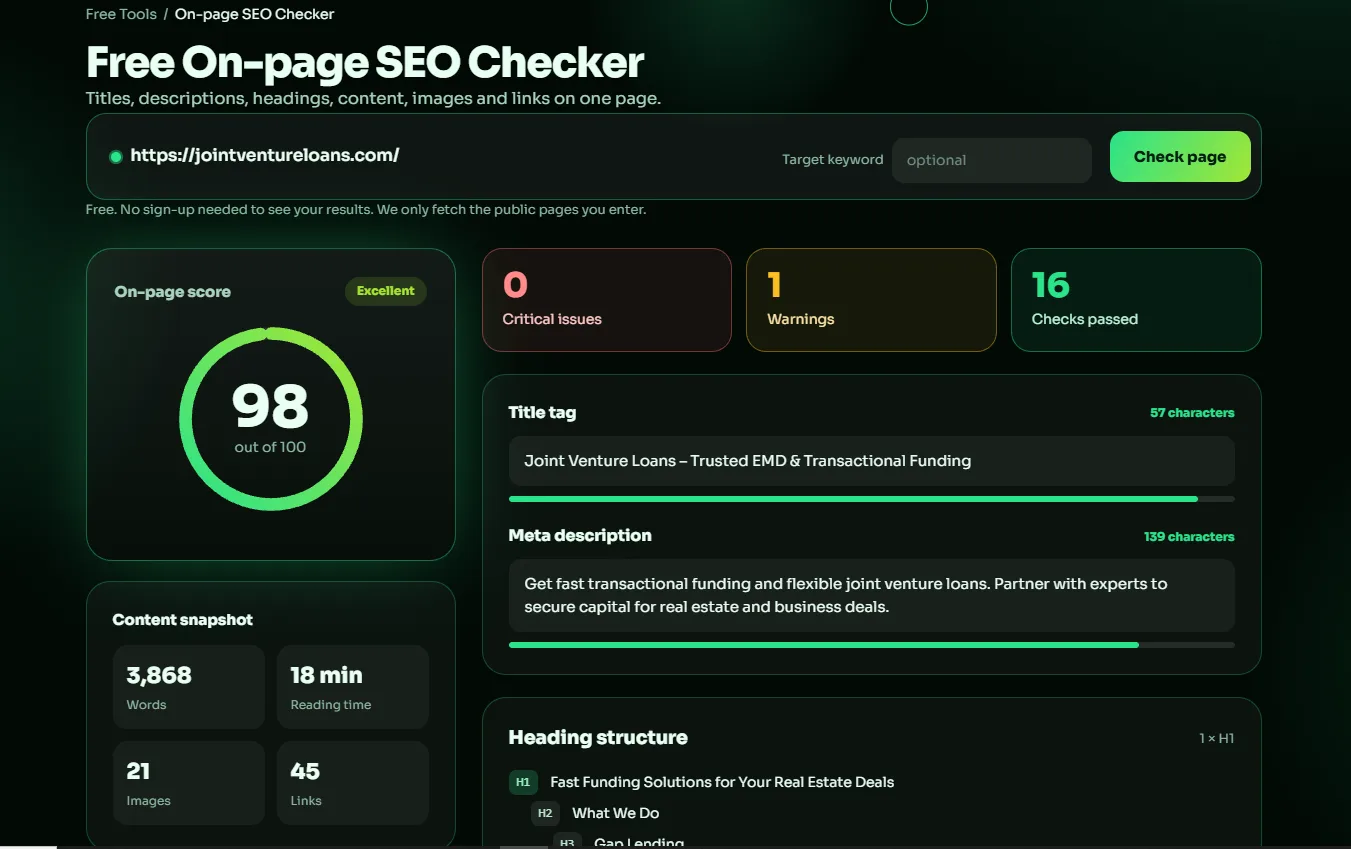
Task: Open the Free Tools breadcrumb link
Action: tap(121, 14)
